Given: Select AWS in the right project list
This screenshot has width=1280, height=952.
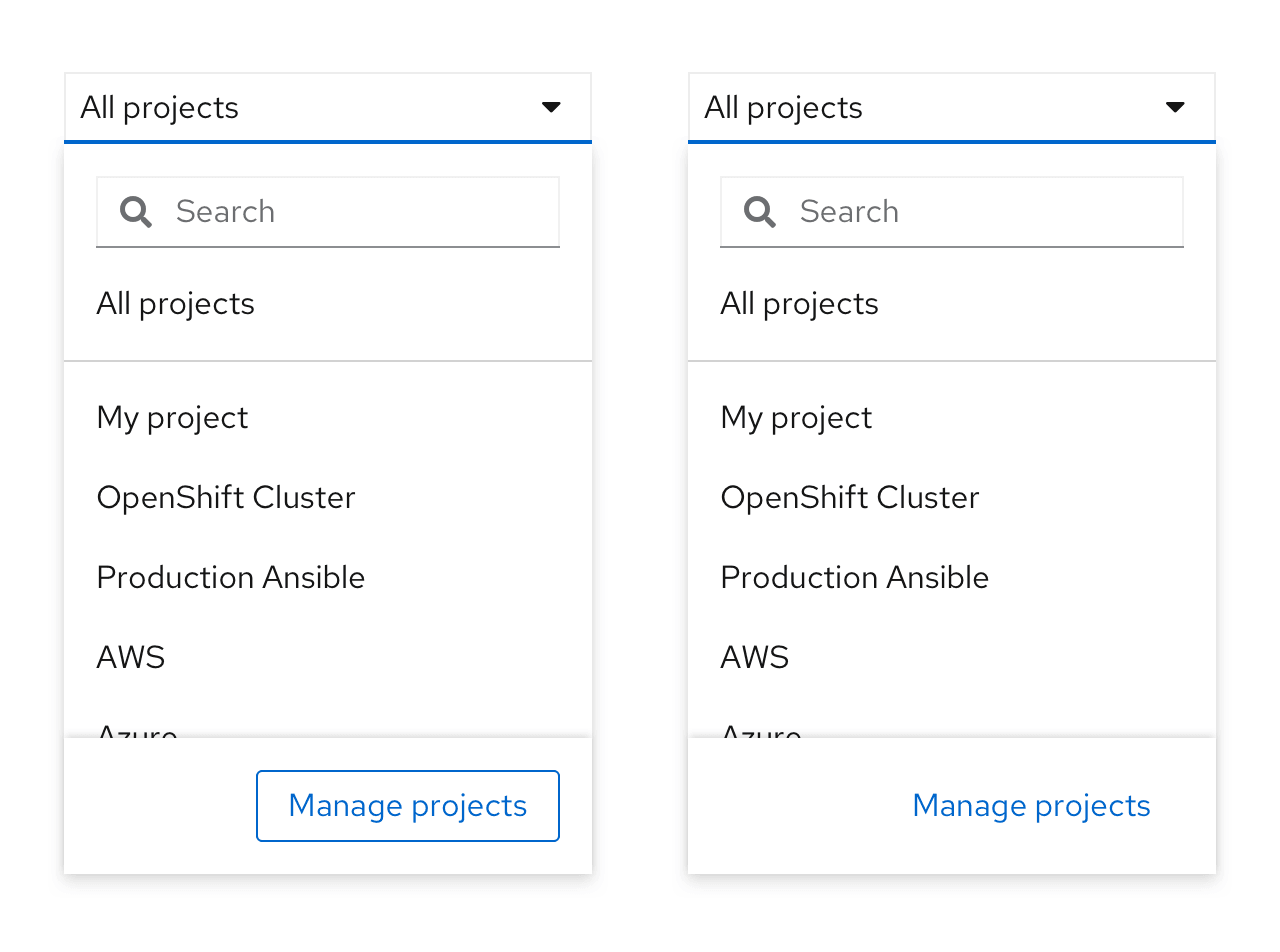Looking at the screenshot, I should click(x=755, y=658).
